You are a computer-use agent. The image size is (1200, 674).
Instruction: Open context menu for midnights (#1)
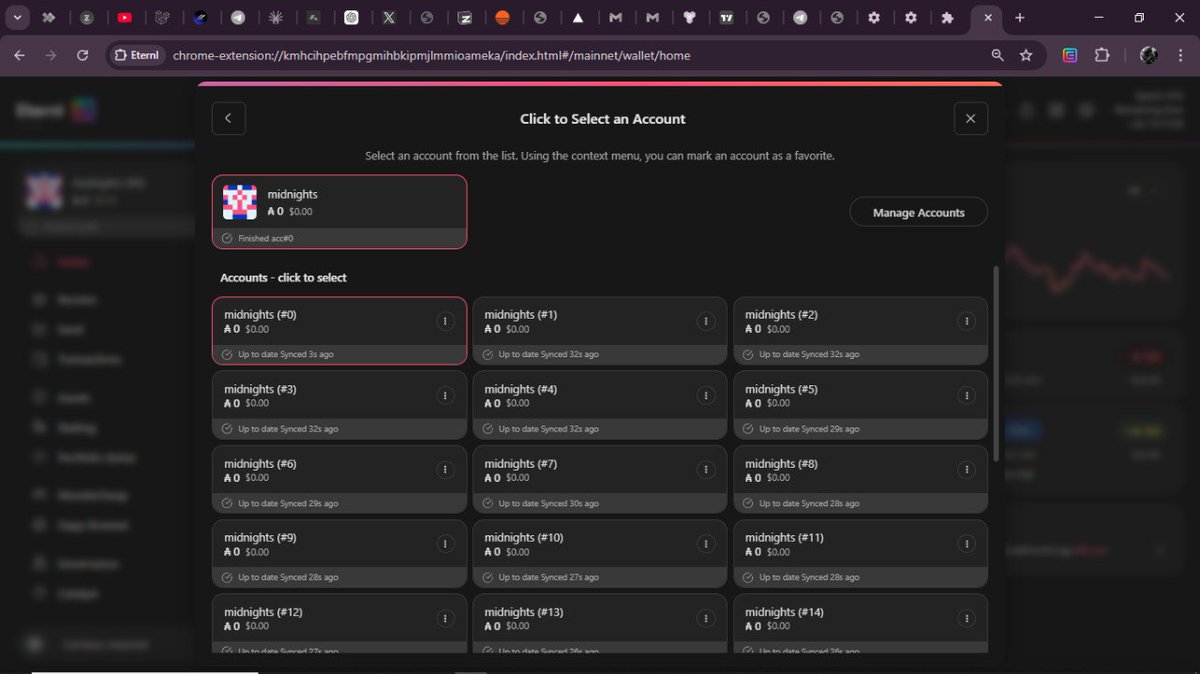tap(706, 321)
